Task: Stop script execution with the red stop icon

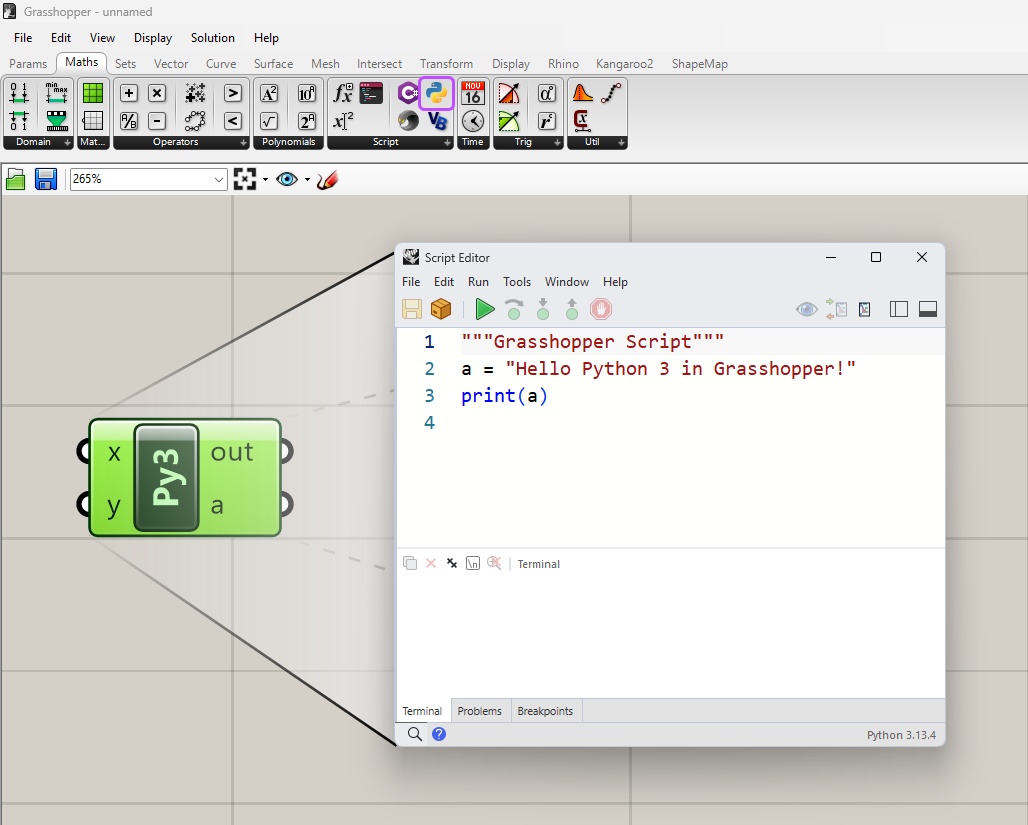Action: coord(600,309)
